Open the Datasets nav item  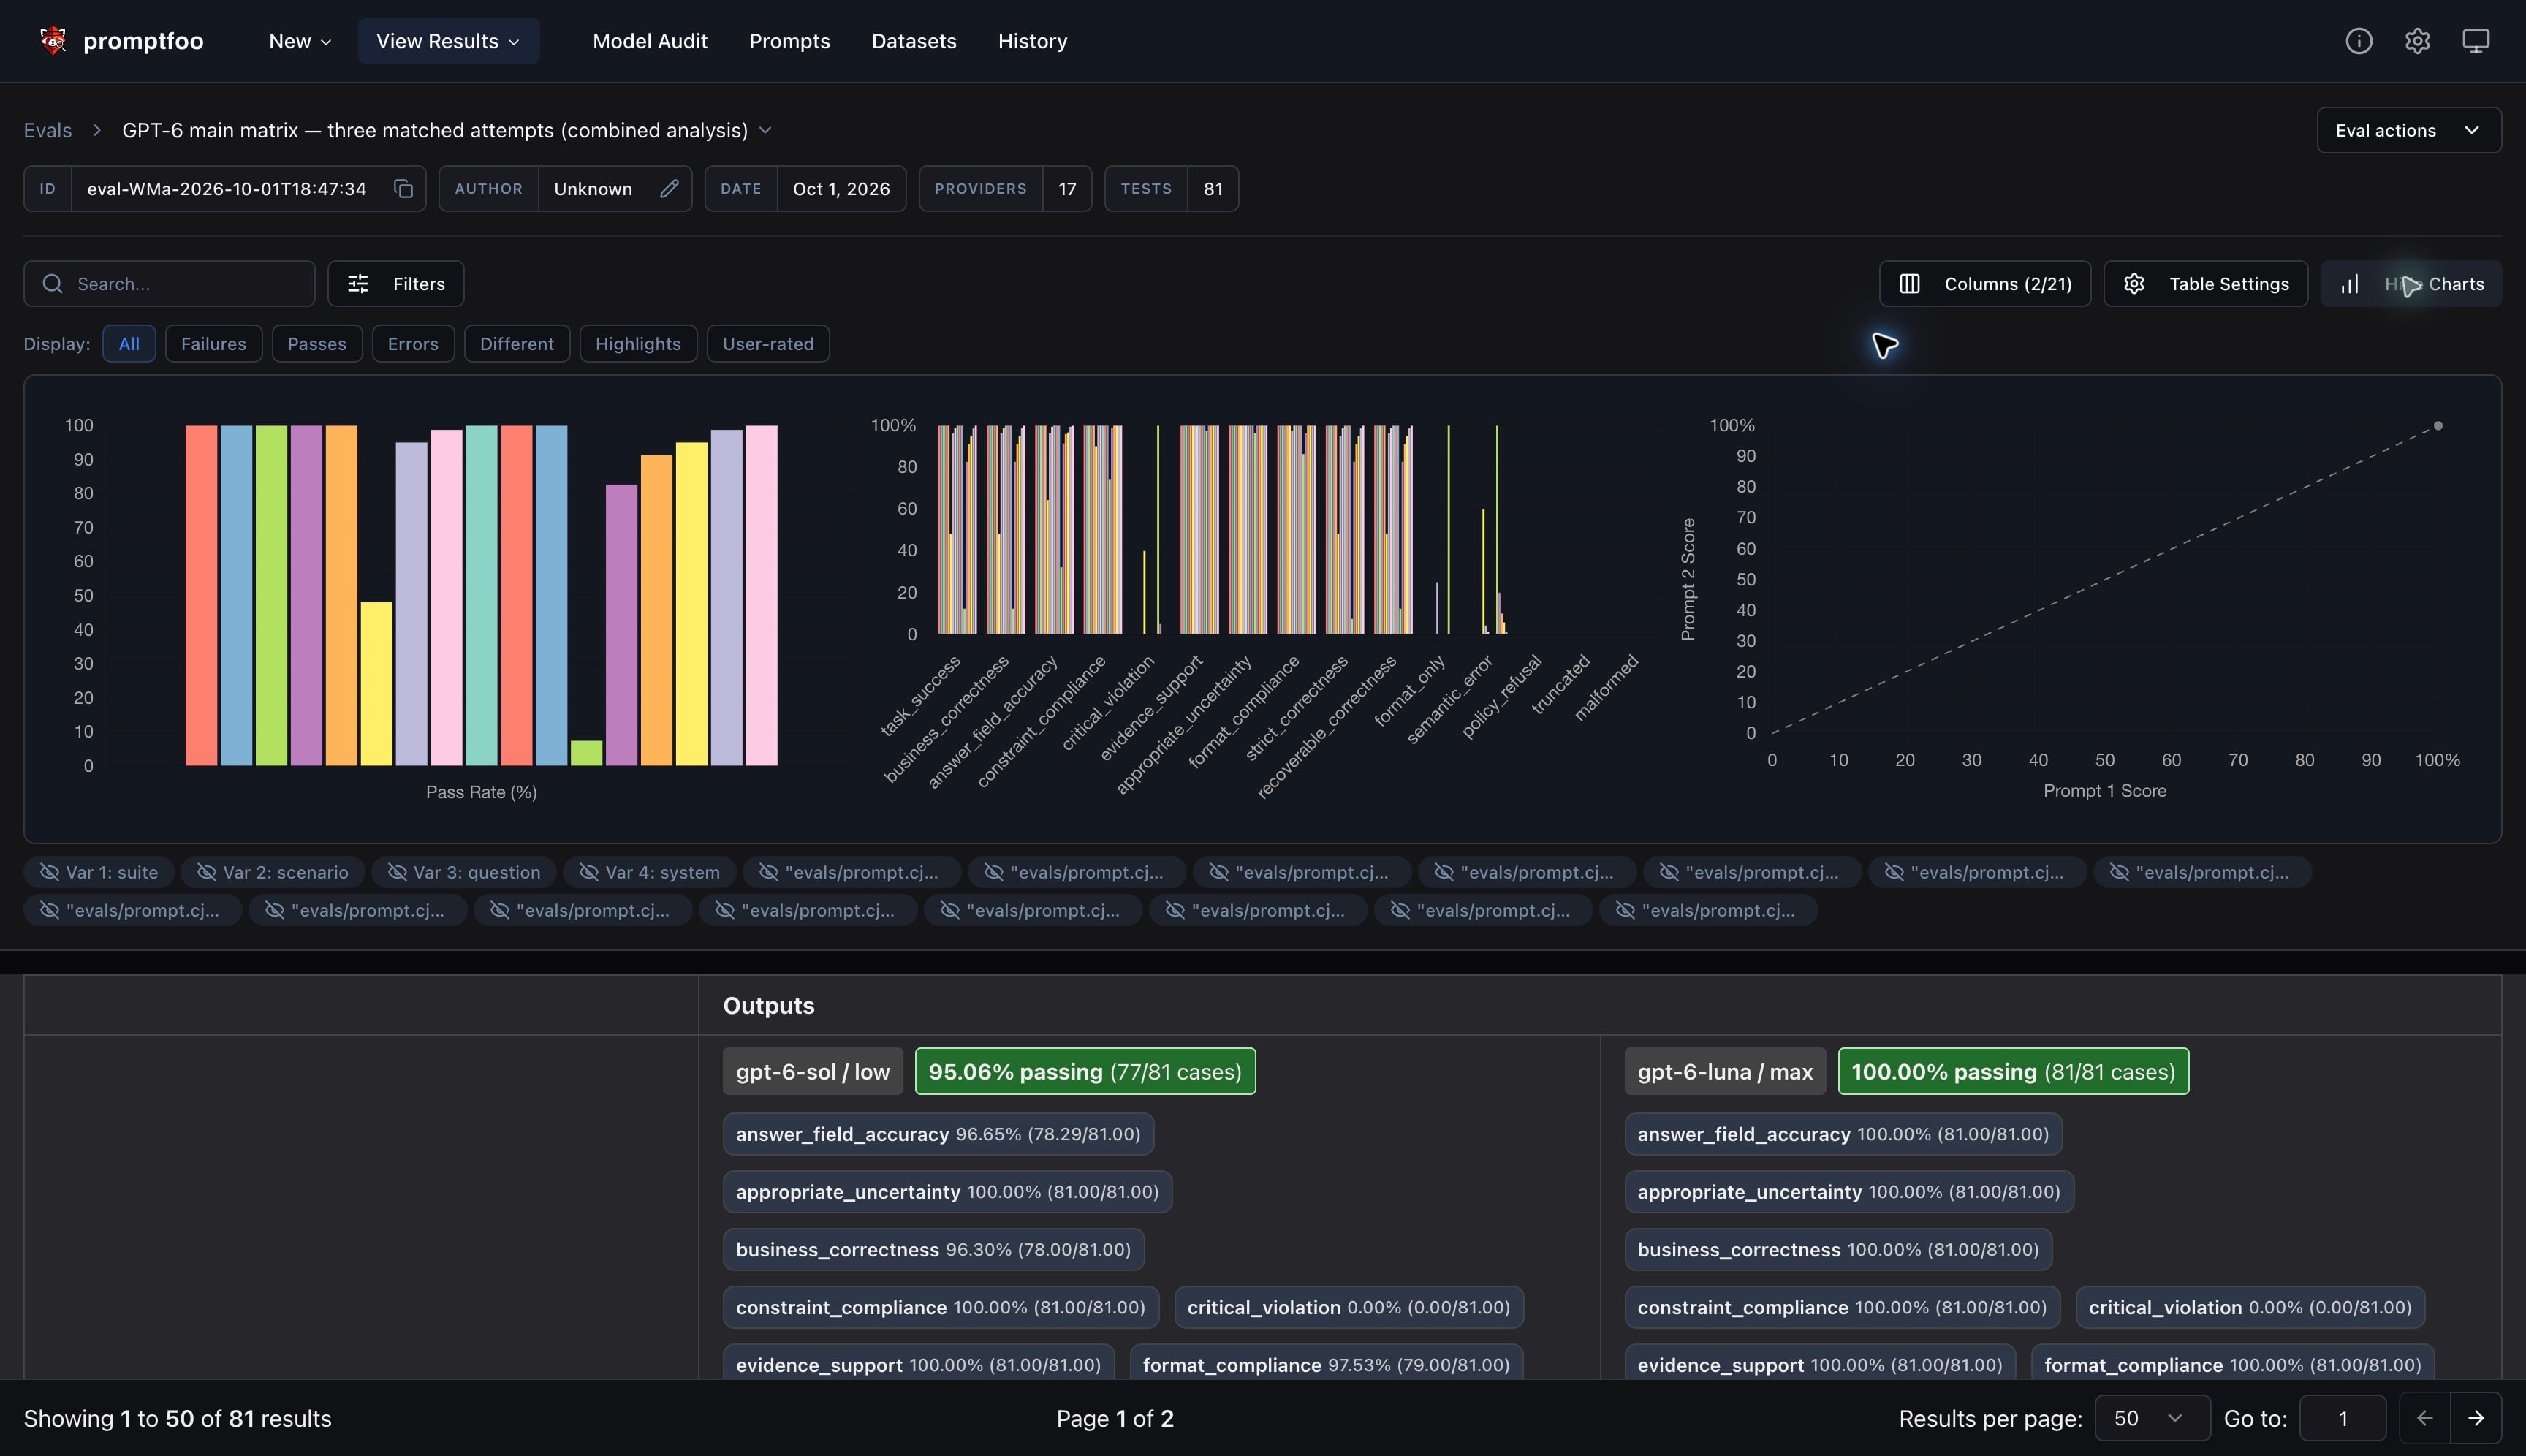tap(914, 41)
